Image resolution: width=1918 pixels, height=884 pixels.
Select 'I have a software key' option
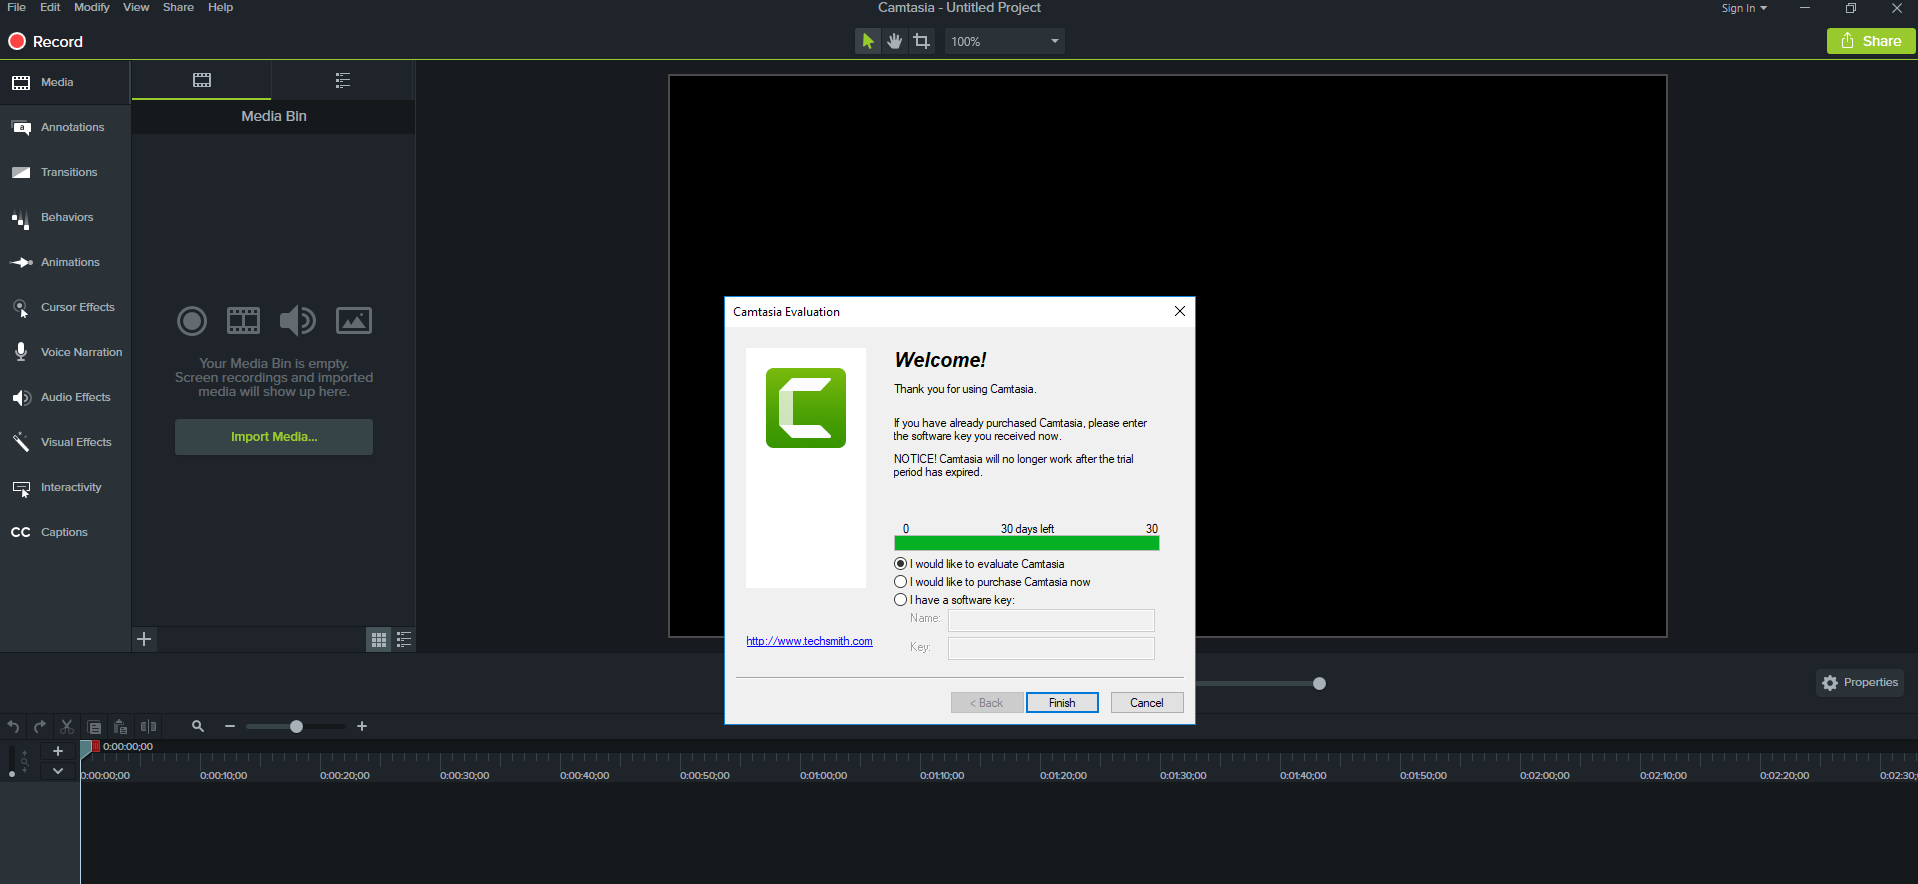pos(955,600)
